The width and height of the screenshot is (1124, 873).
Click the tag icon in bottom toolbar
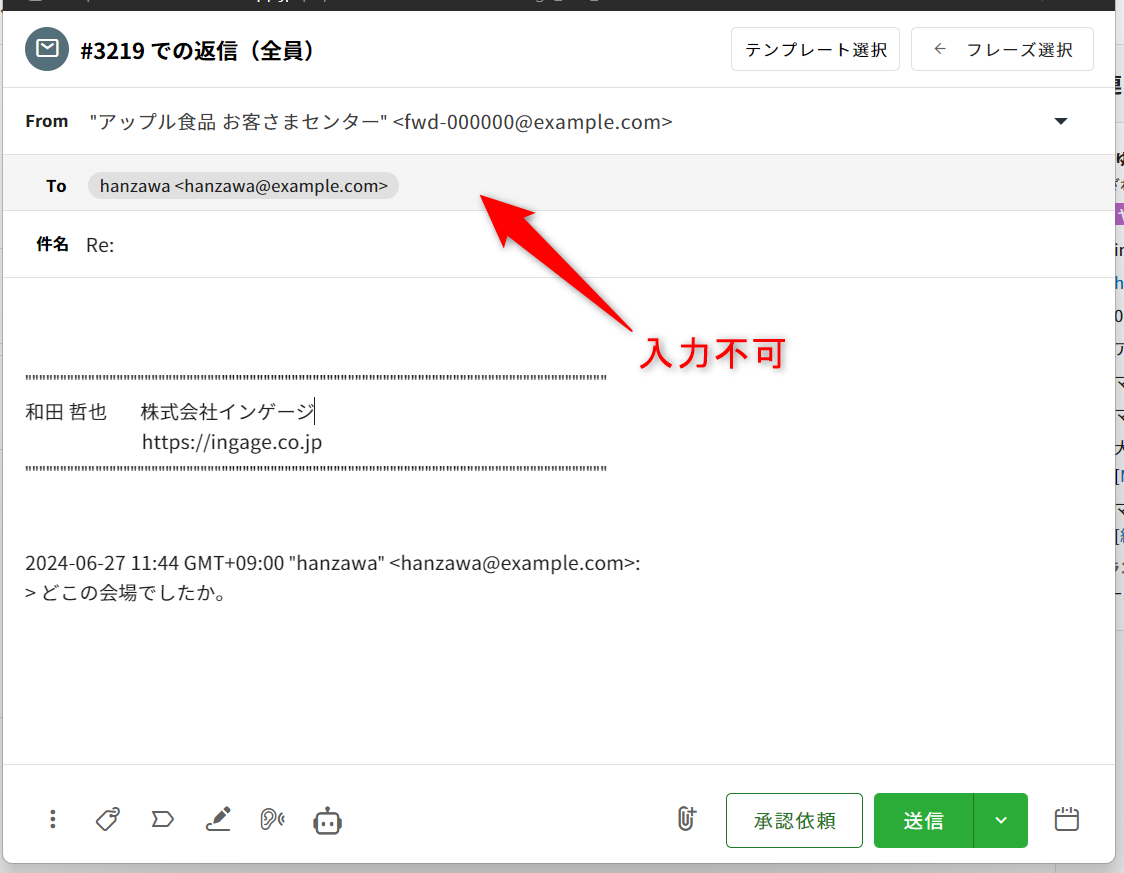tap(108, 820)
